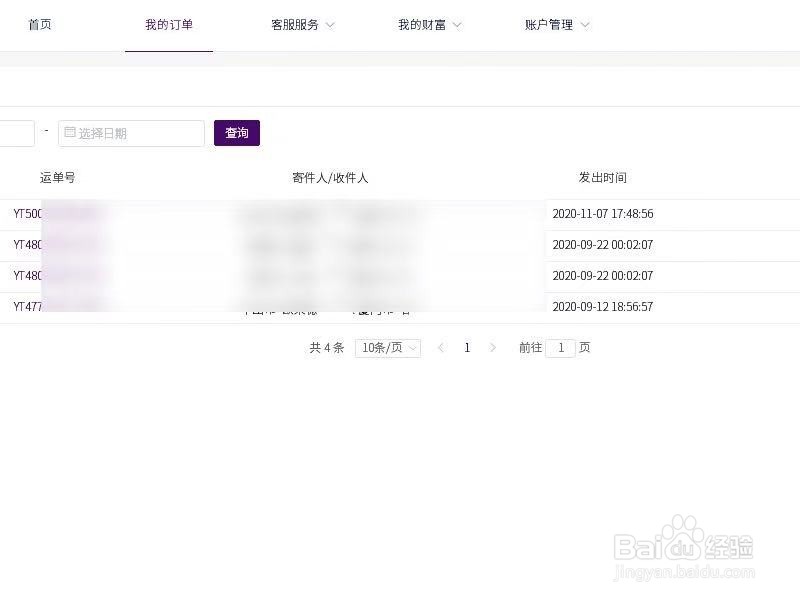Open the 10条/页 page size selector
Screen dimensions: 800x600
[x=387, y=348]
